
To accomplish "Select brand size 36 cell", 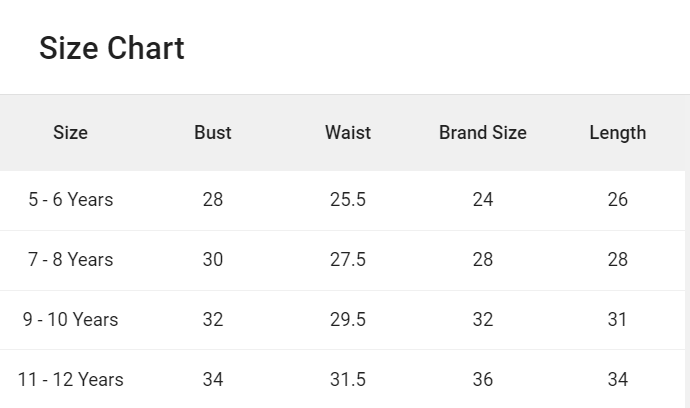I will [483, 380].
